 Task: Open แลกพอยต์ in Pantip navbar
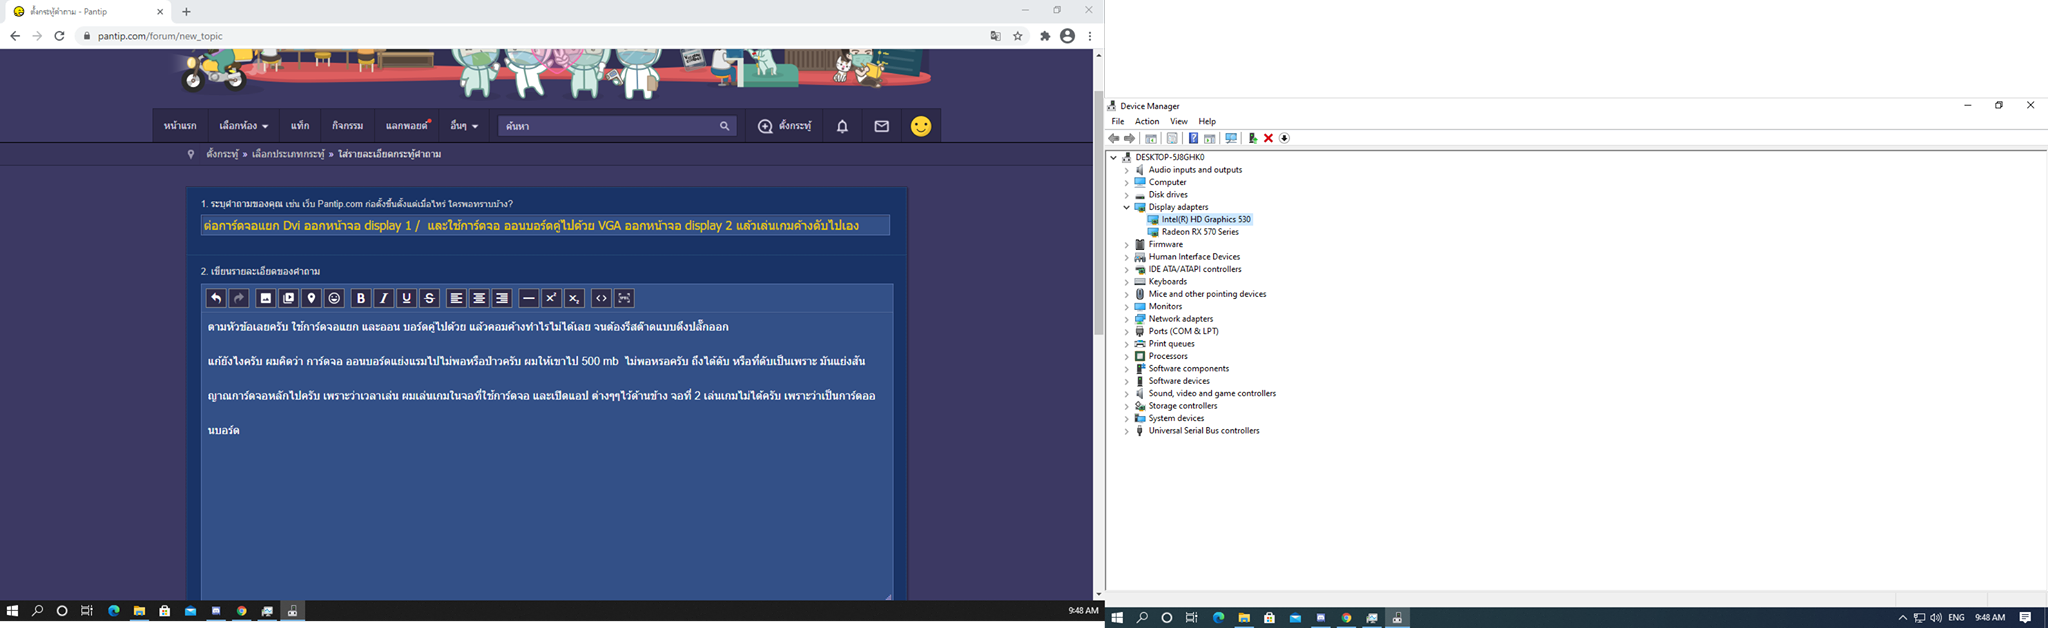point(407,126)
